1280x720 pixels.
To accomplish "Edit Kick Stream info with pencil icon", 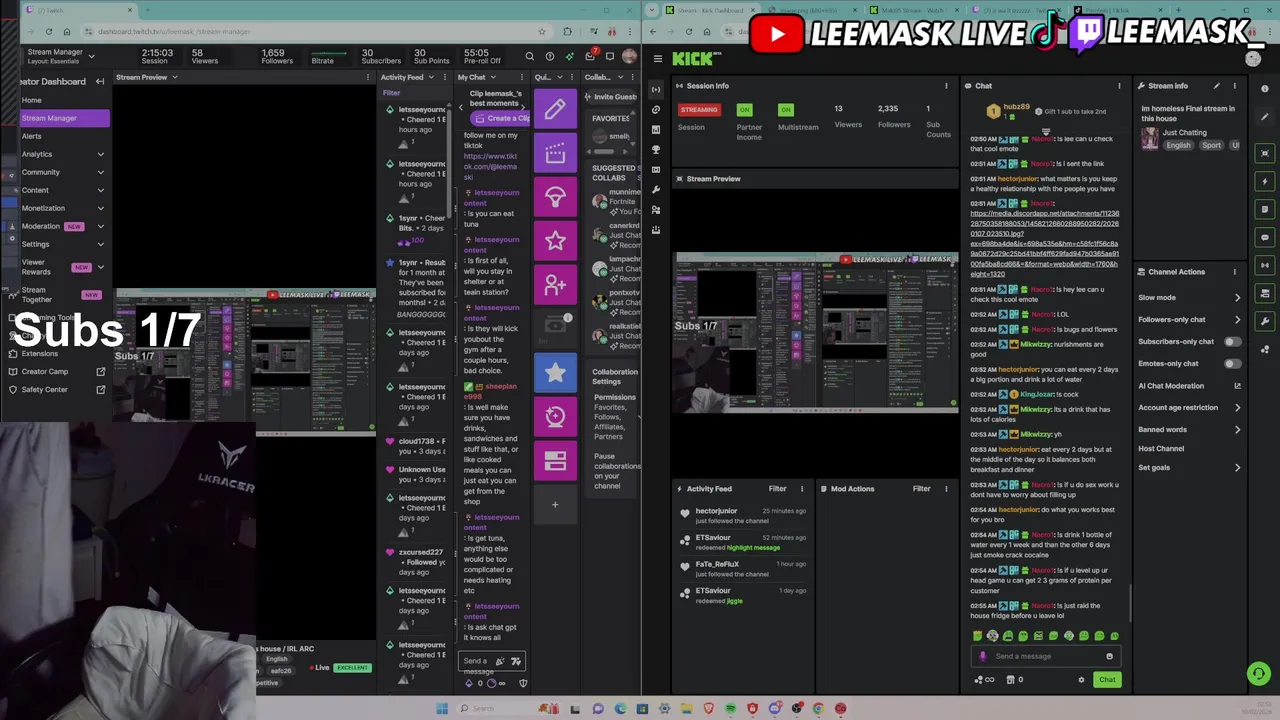I will [x=1216, y=86].
